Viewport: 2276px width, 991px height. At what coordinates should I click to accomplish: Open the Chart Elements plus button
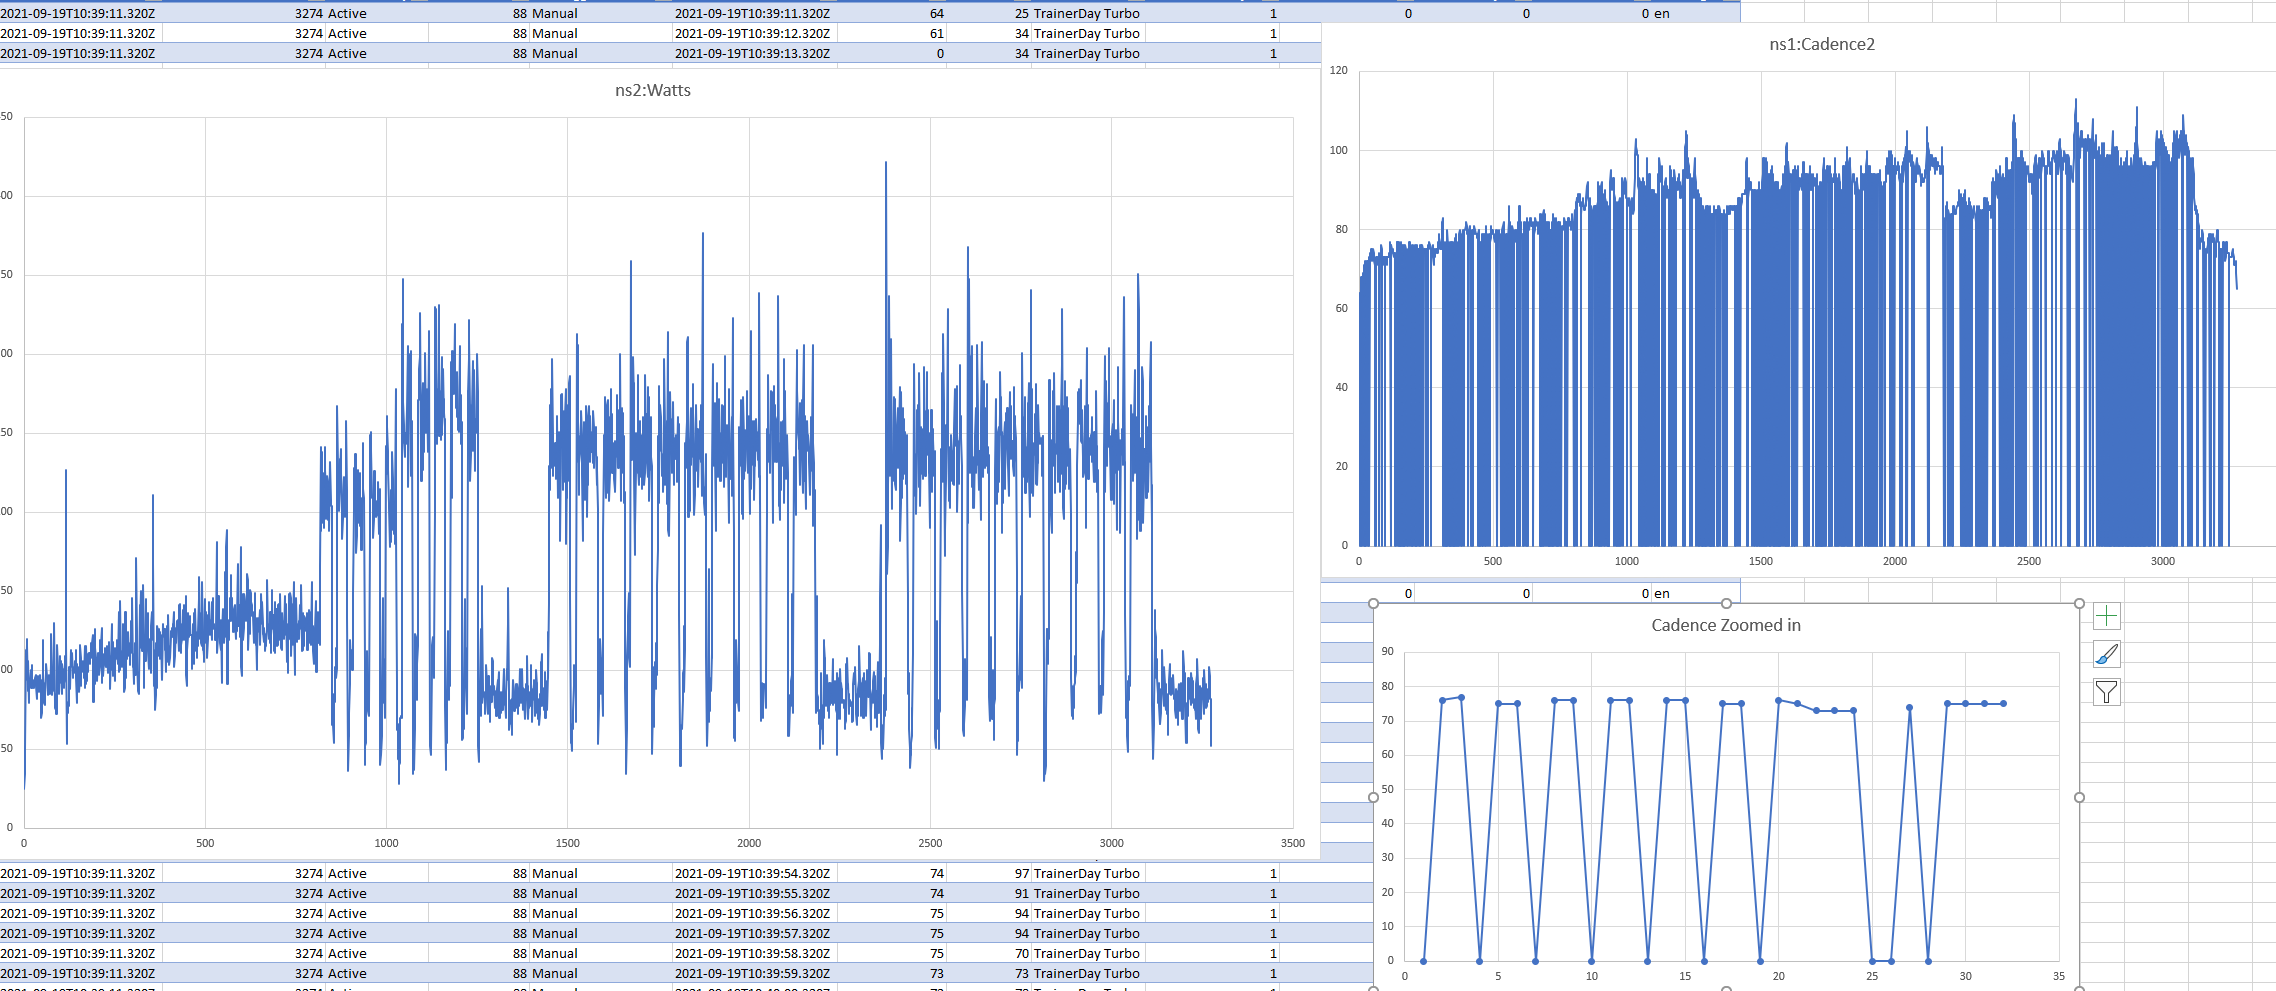tap(2106, 616)
